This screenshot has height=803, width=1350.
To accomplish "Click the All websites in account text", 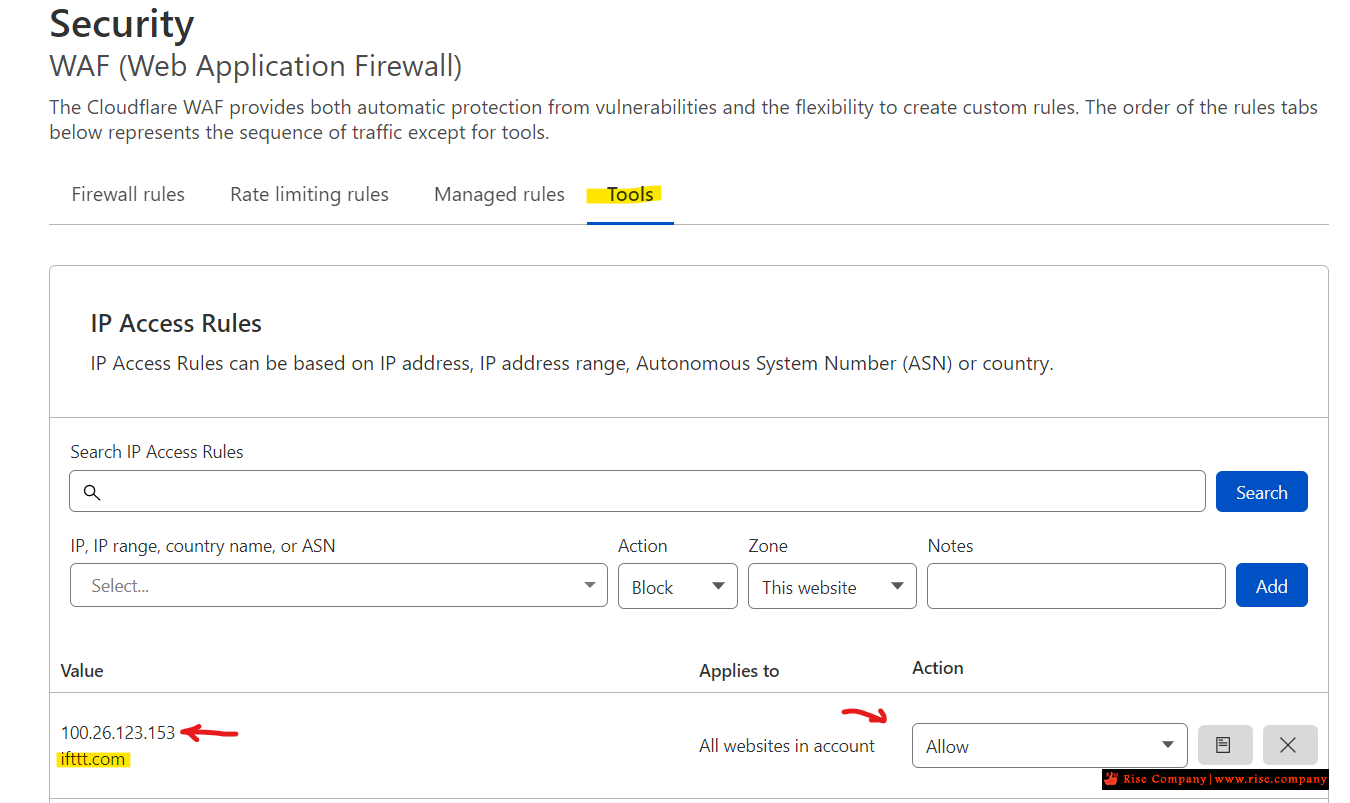I will (787, 746).
